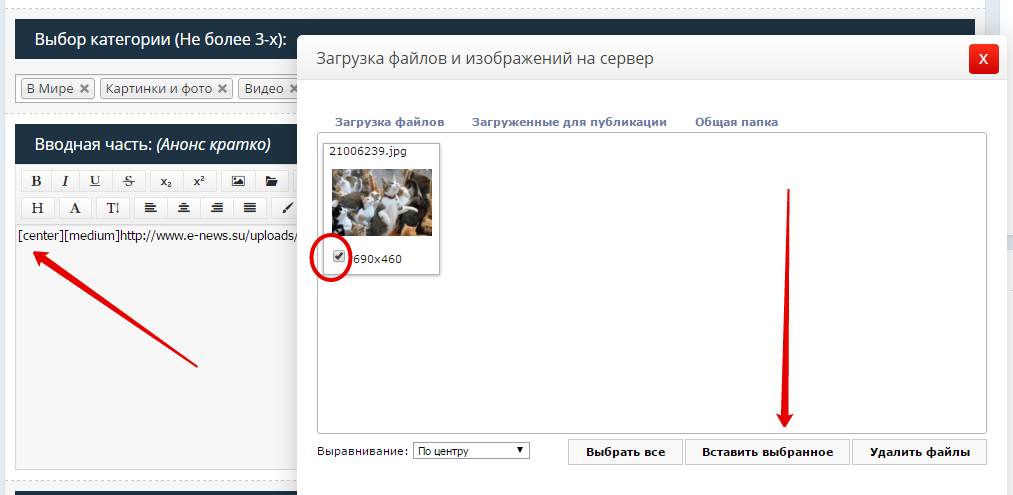Image resolution: width=1013 pixels, height=495 pixels.
Task: Go to the Общая папка tab
Action: pyautogui.click(x=736, y=122)
